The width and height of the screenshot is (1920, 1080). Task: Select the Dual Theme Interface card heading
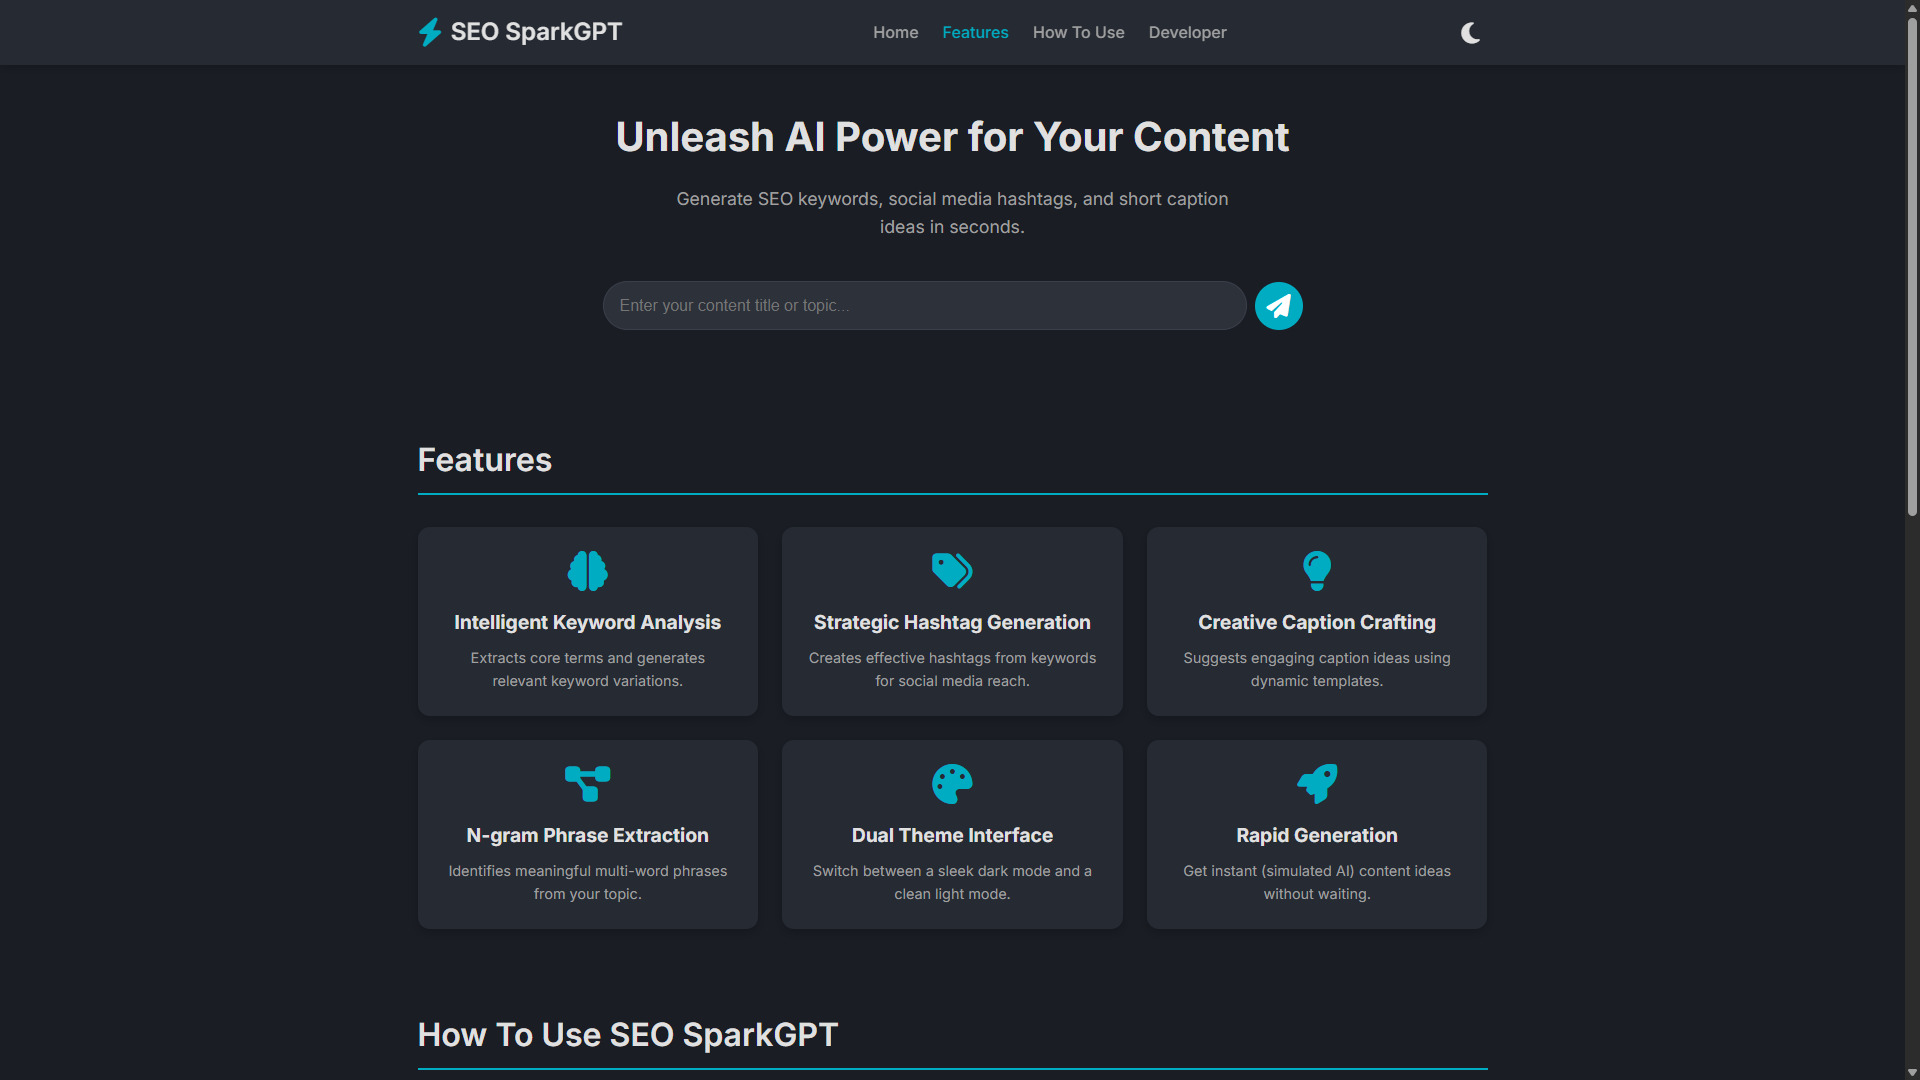[x=951, y=835]
